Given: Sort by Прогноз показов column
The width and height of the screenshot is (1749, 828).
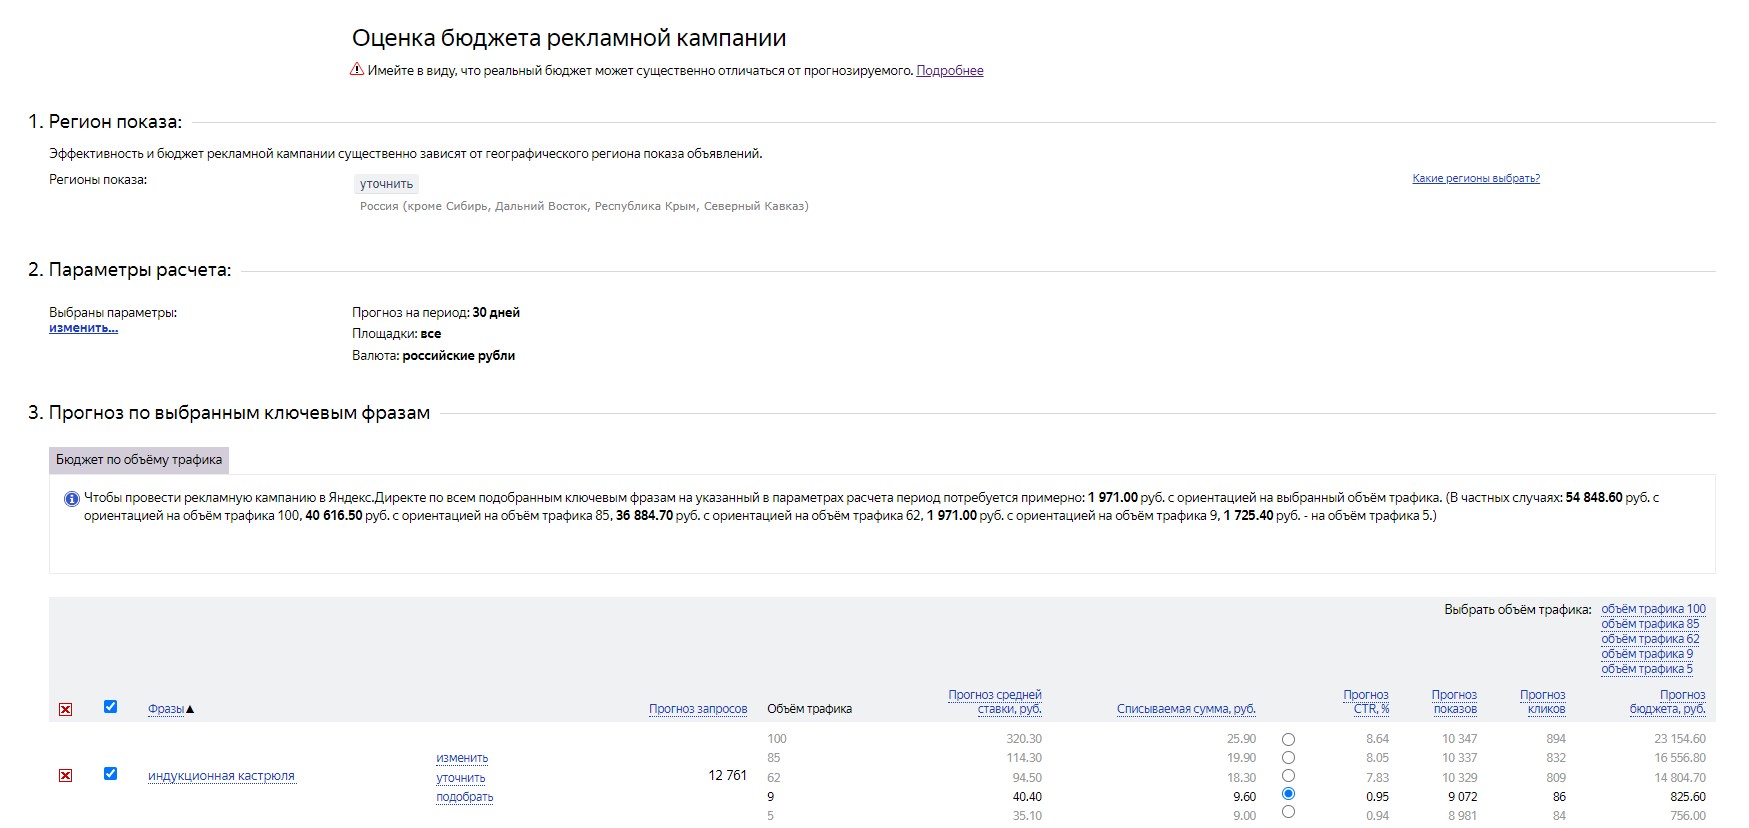Looking at the screenshot, I should click(1454, 701).
